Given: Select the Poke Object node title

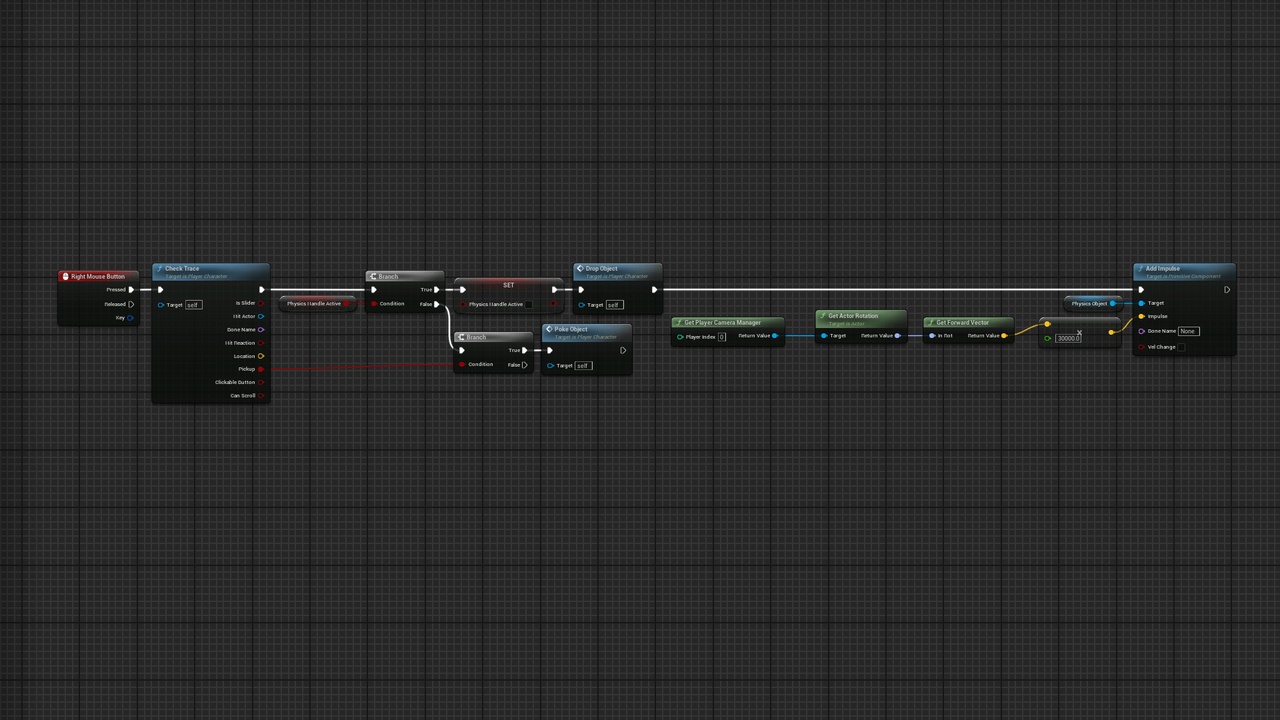Looking at the screenshot, I should click(x=571, y=329).
